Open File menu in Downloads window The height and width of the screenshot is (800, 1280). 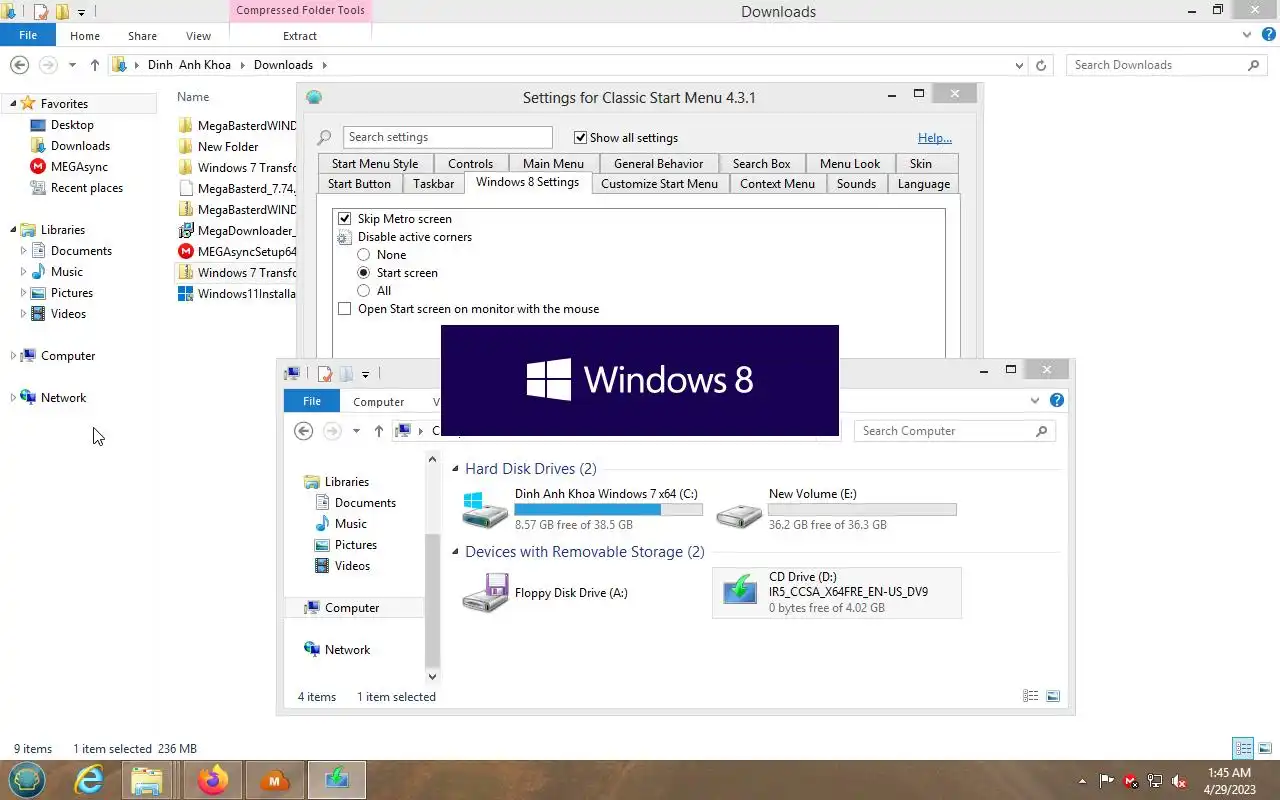click(x=28, y=35)
